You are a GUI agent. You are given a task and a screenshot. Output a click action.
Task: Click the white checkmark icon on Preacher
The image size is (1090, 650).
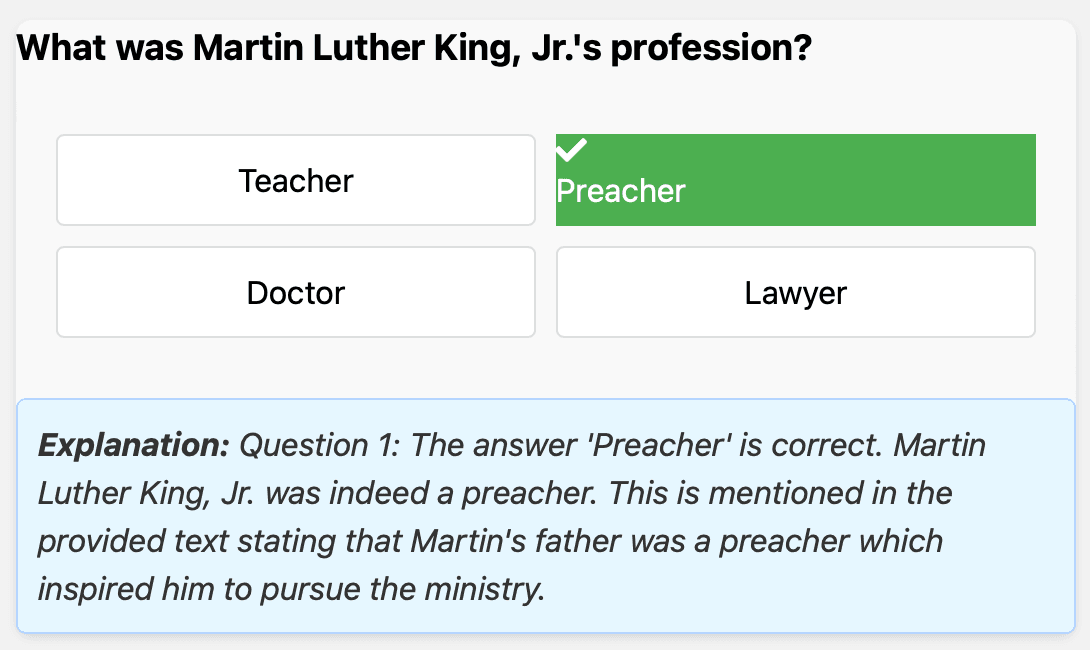coord(571,151)
